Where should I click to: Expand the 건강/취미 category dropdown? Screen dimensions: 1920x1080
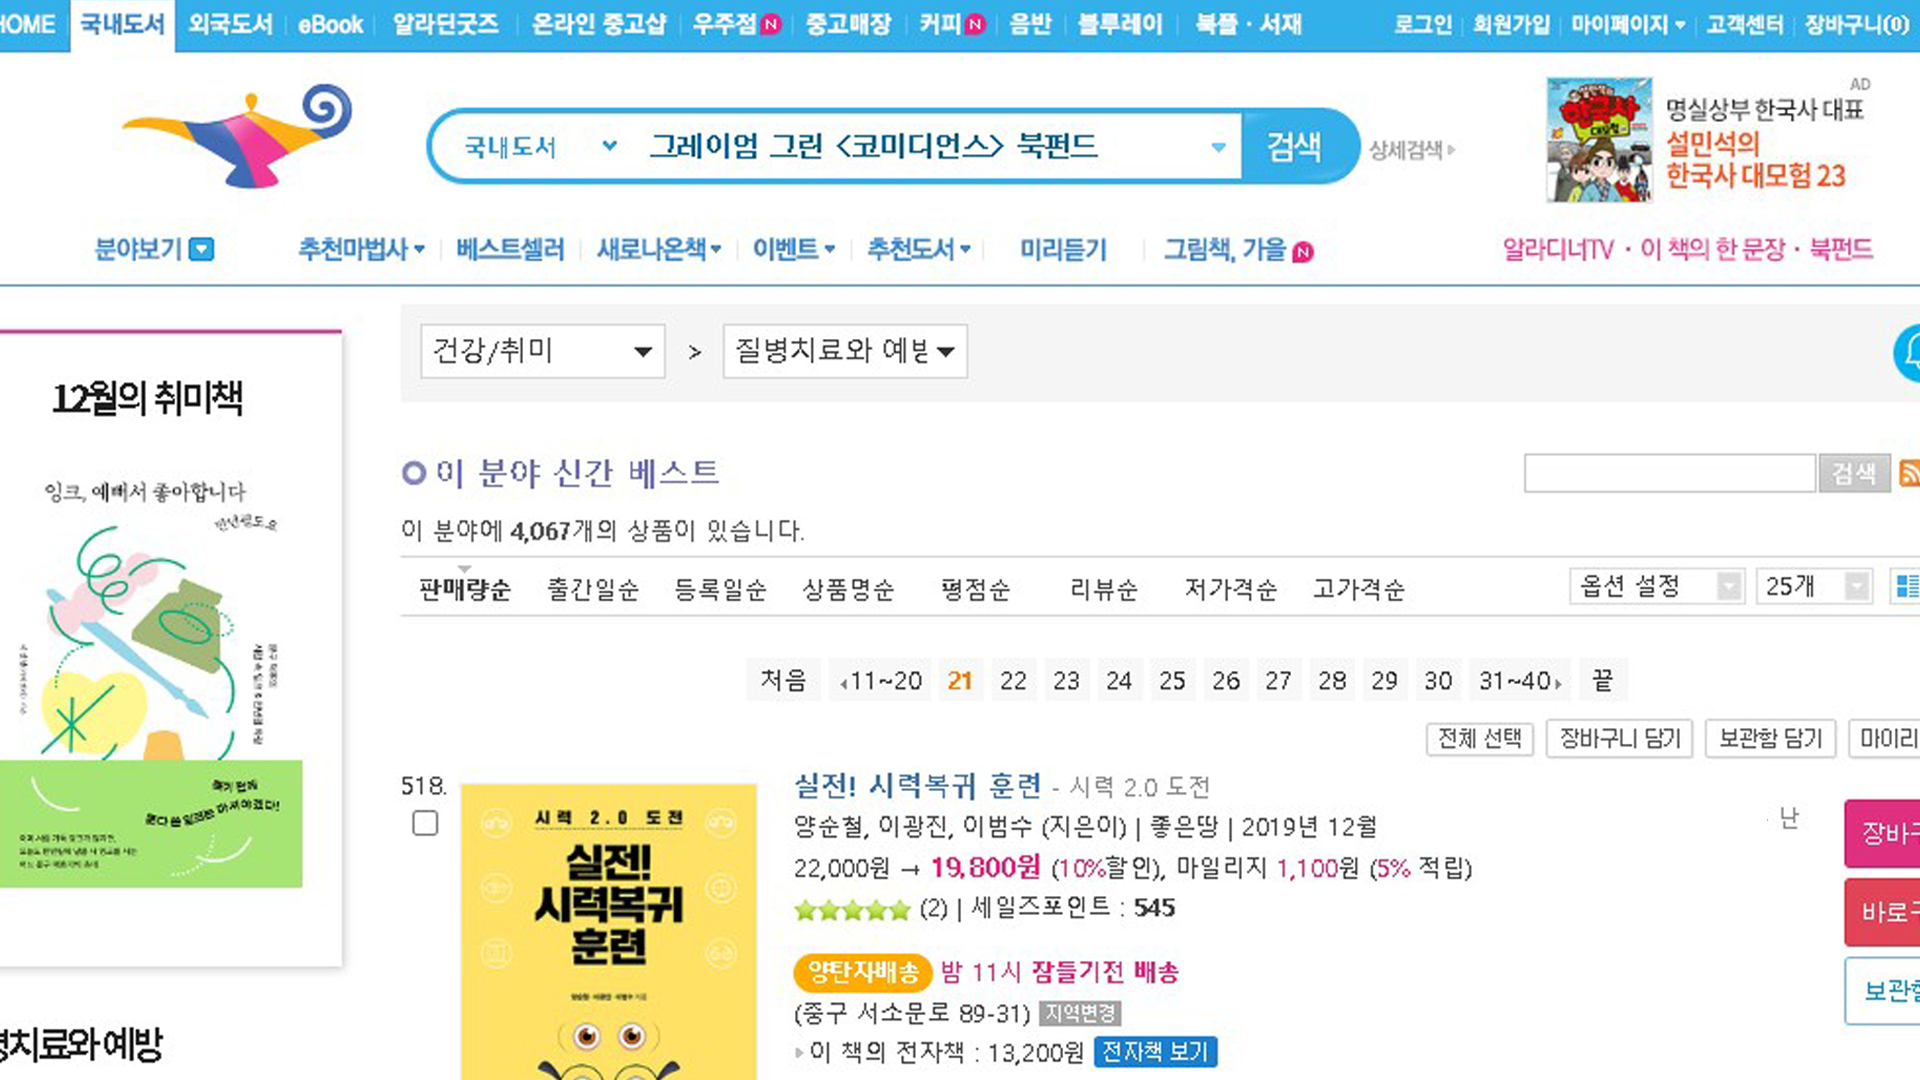coord(542,351)
